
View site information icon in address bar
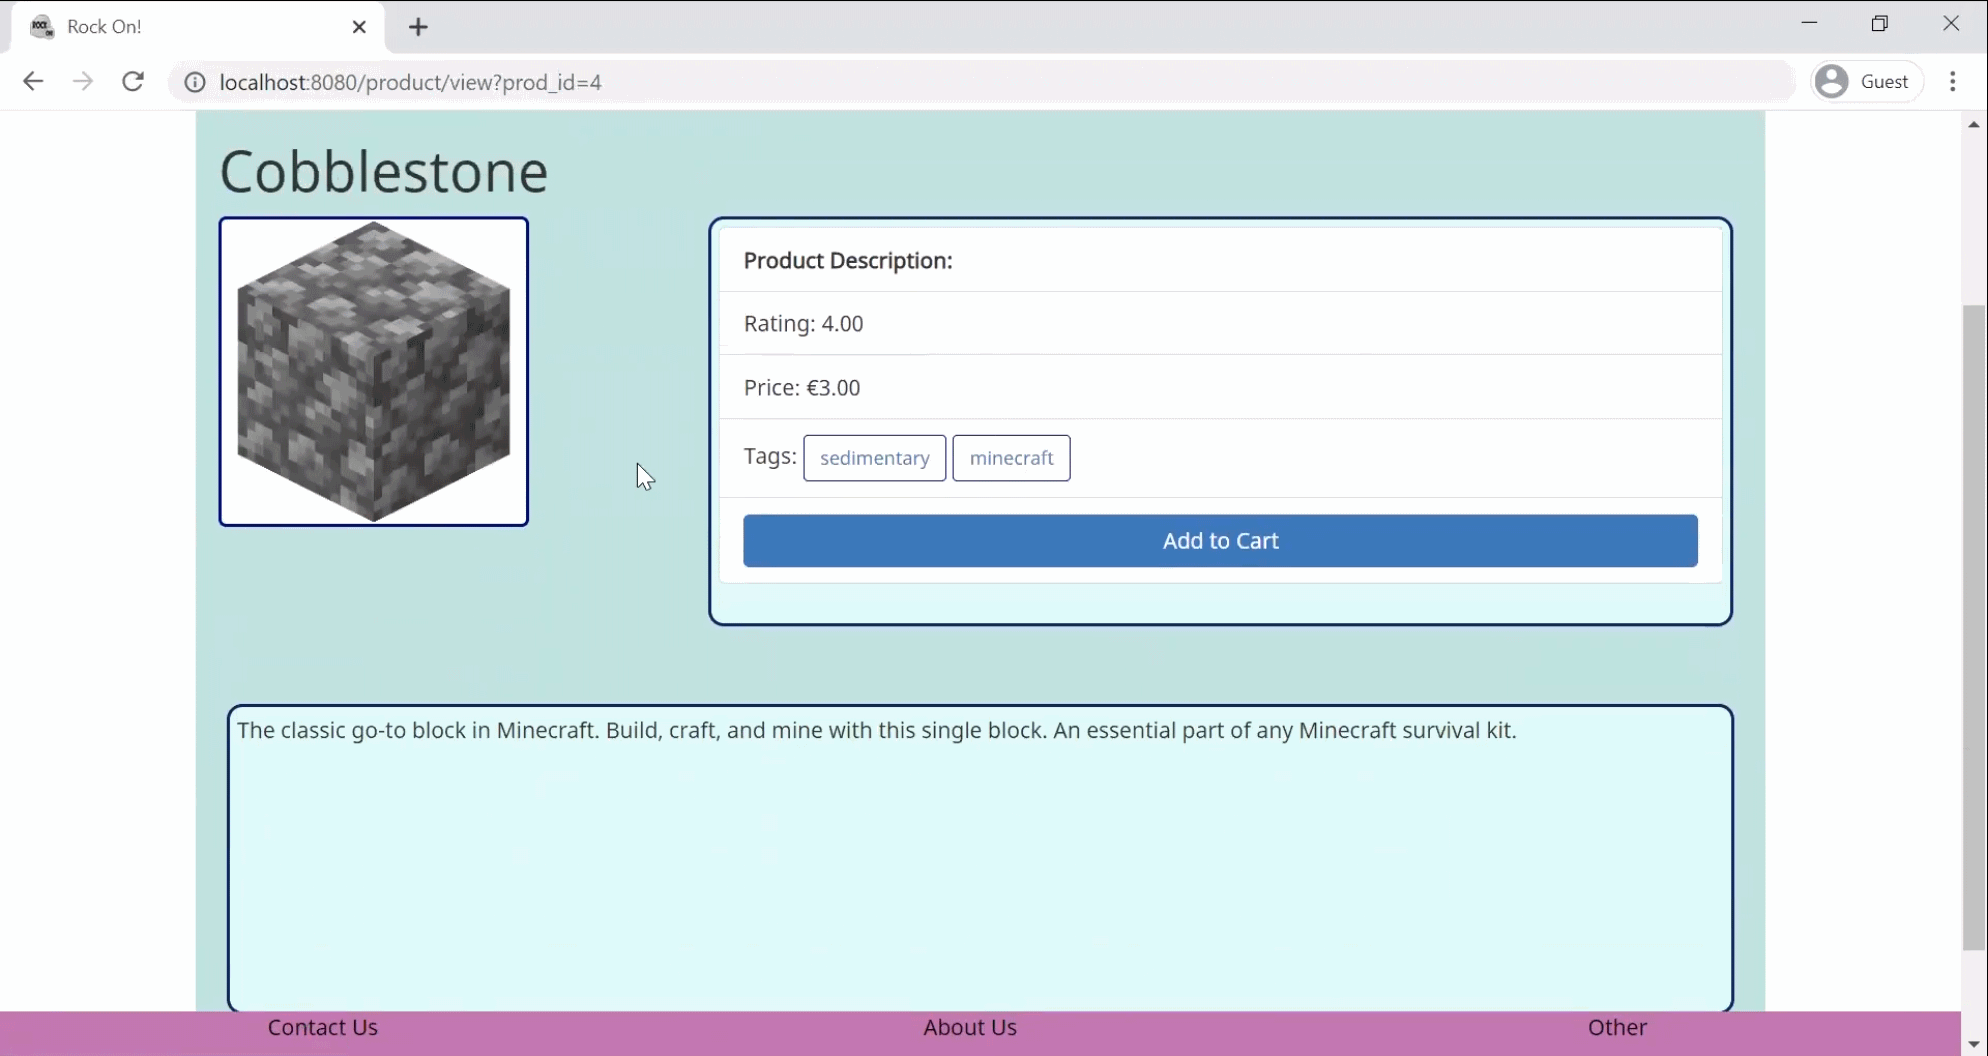195,82
